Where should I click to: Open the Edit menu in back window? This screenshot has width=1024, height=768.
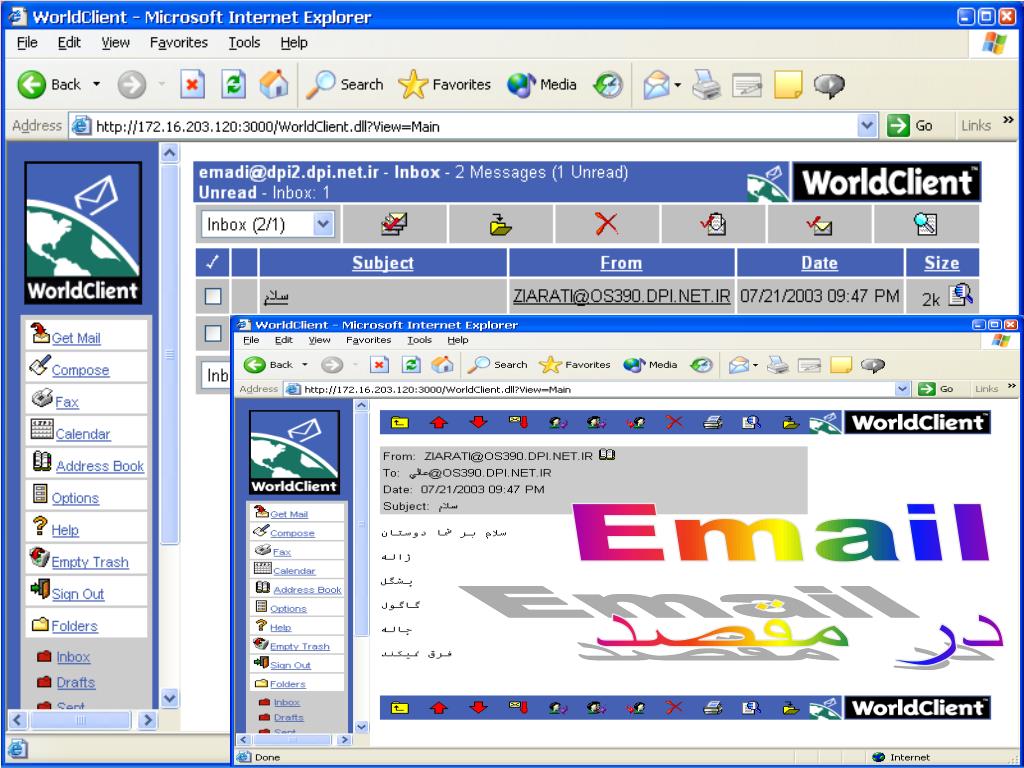click(x=69, y=42)
